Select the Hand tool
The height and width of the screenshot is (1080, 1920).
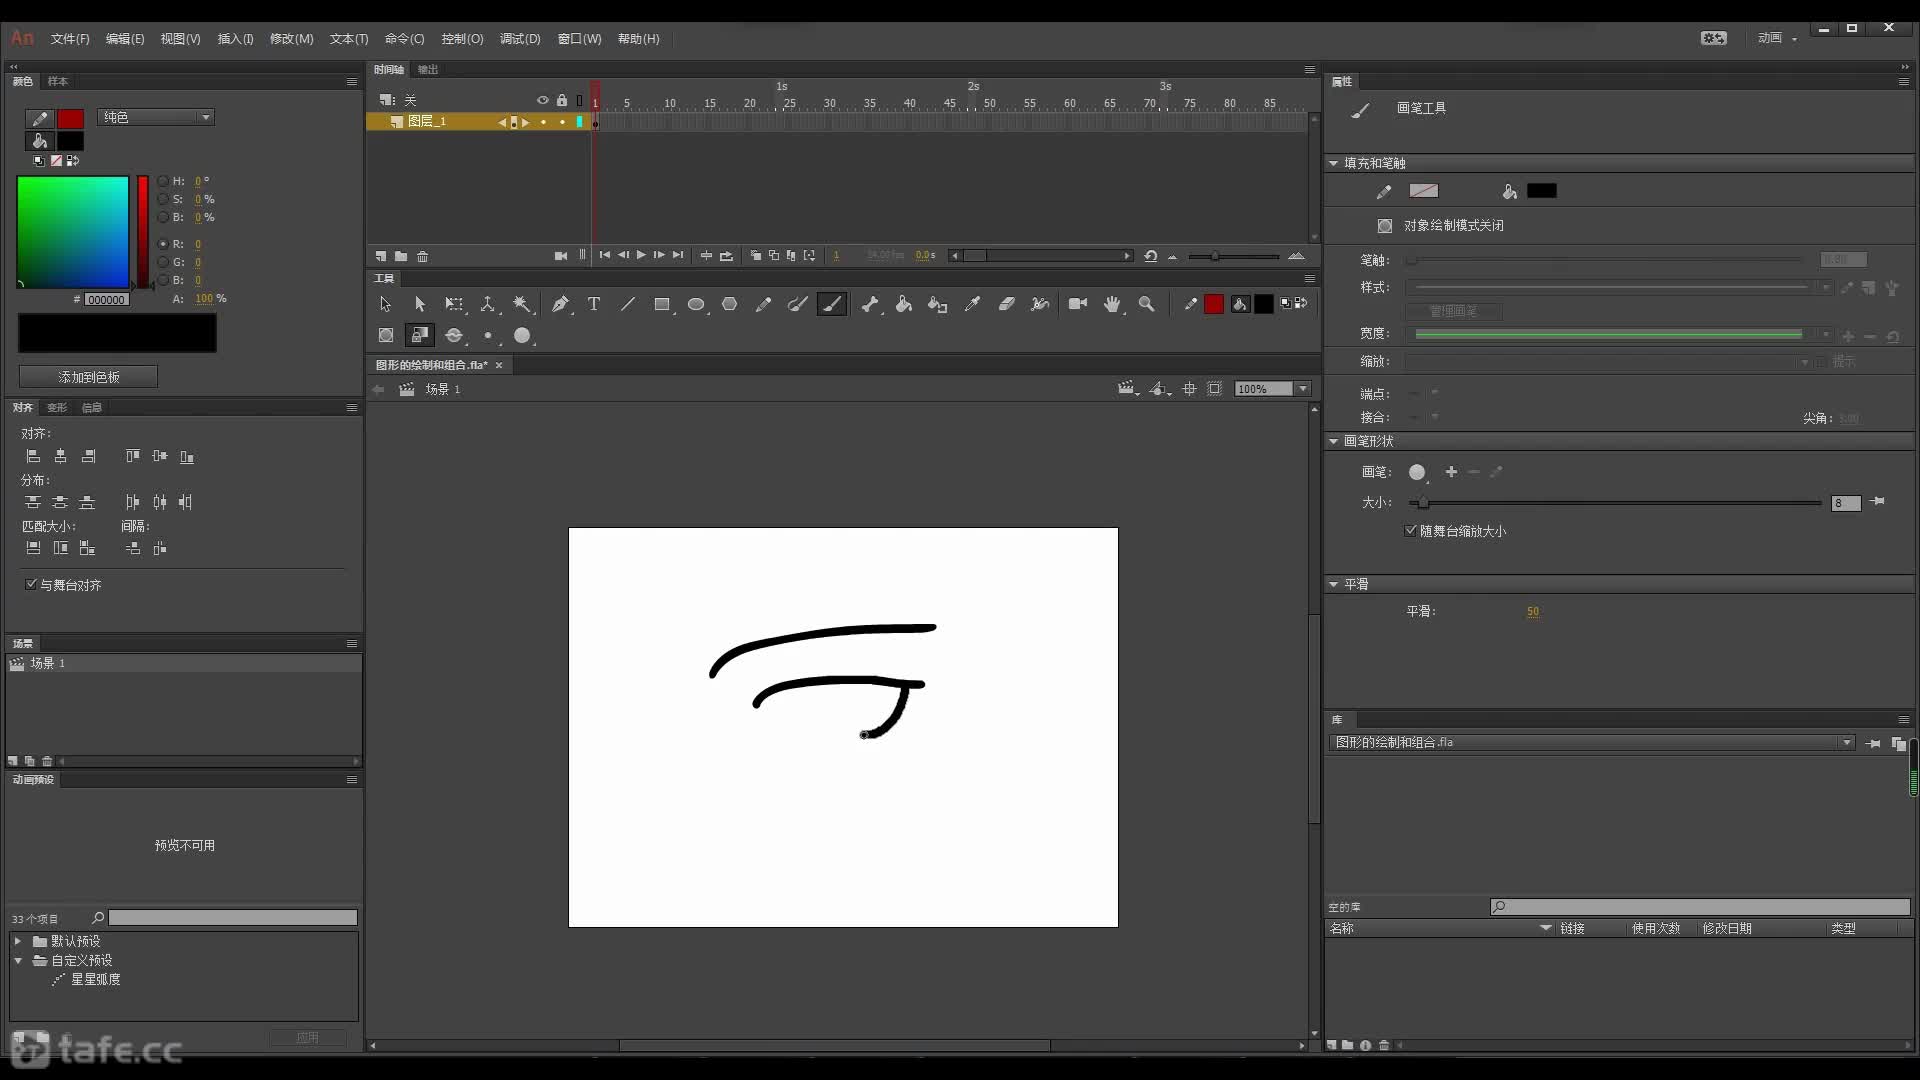pos(1112,304)
